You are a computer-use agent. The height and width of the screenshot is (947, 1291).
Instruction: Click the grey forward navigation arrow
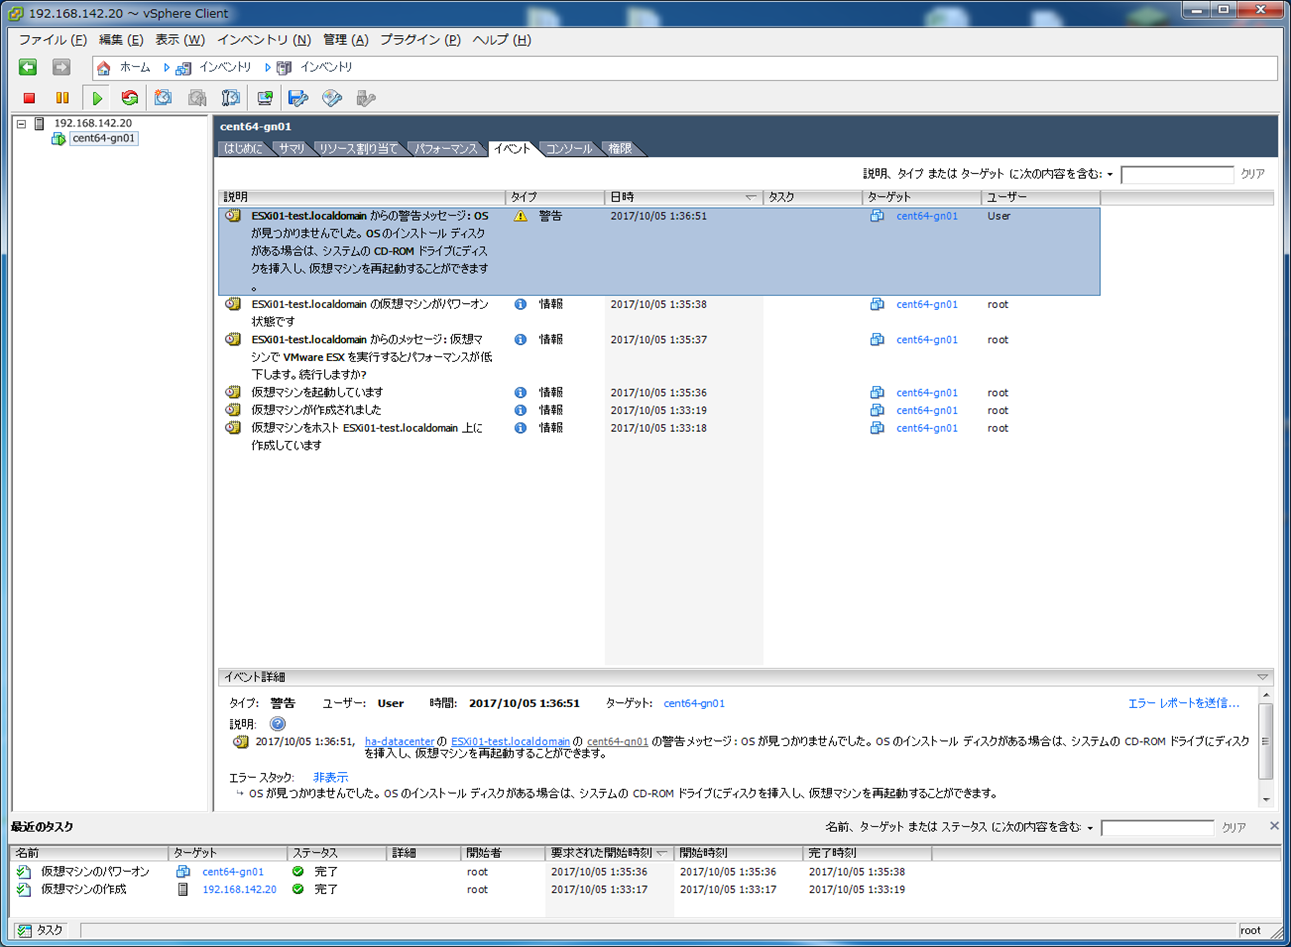tap(61, 67)
